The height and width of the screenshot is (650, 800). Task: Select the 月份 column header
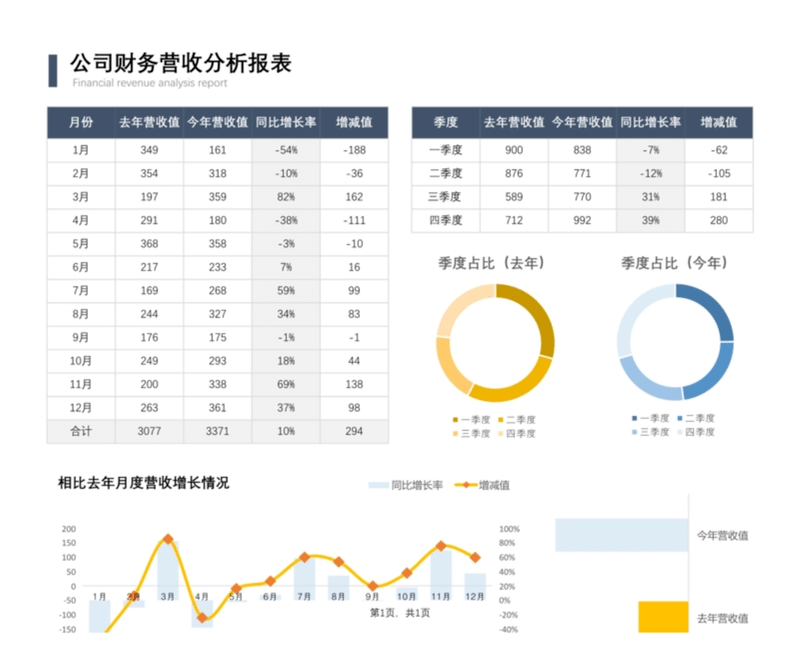(81, 122)
